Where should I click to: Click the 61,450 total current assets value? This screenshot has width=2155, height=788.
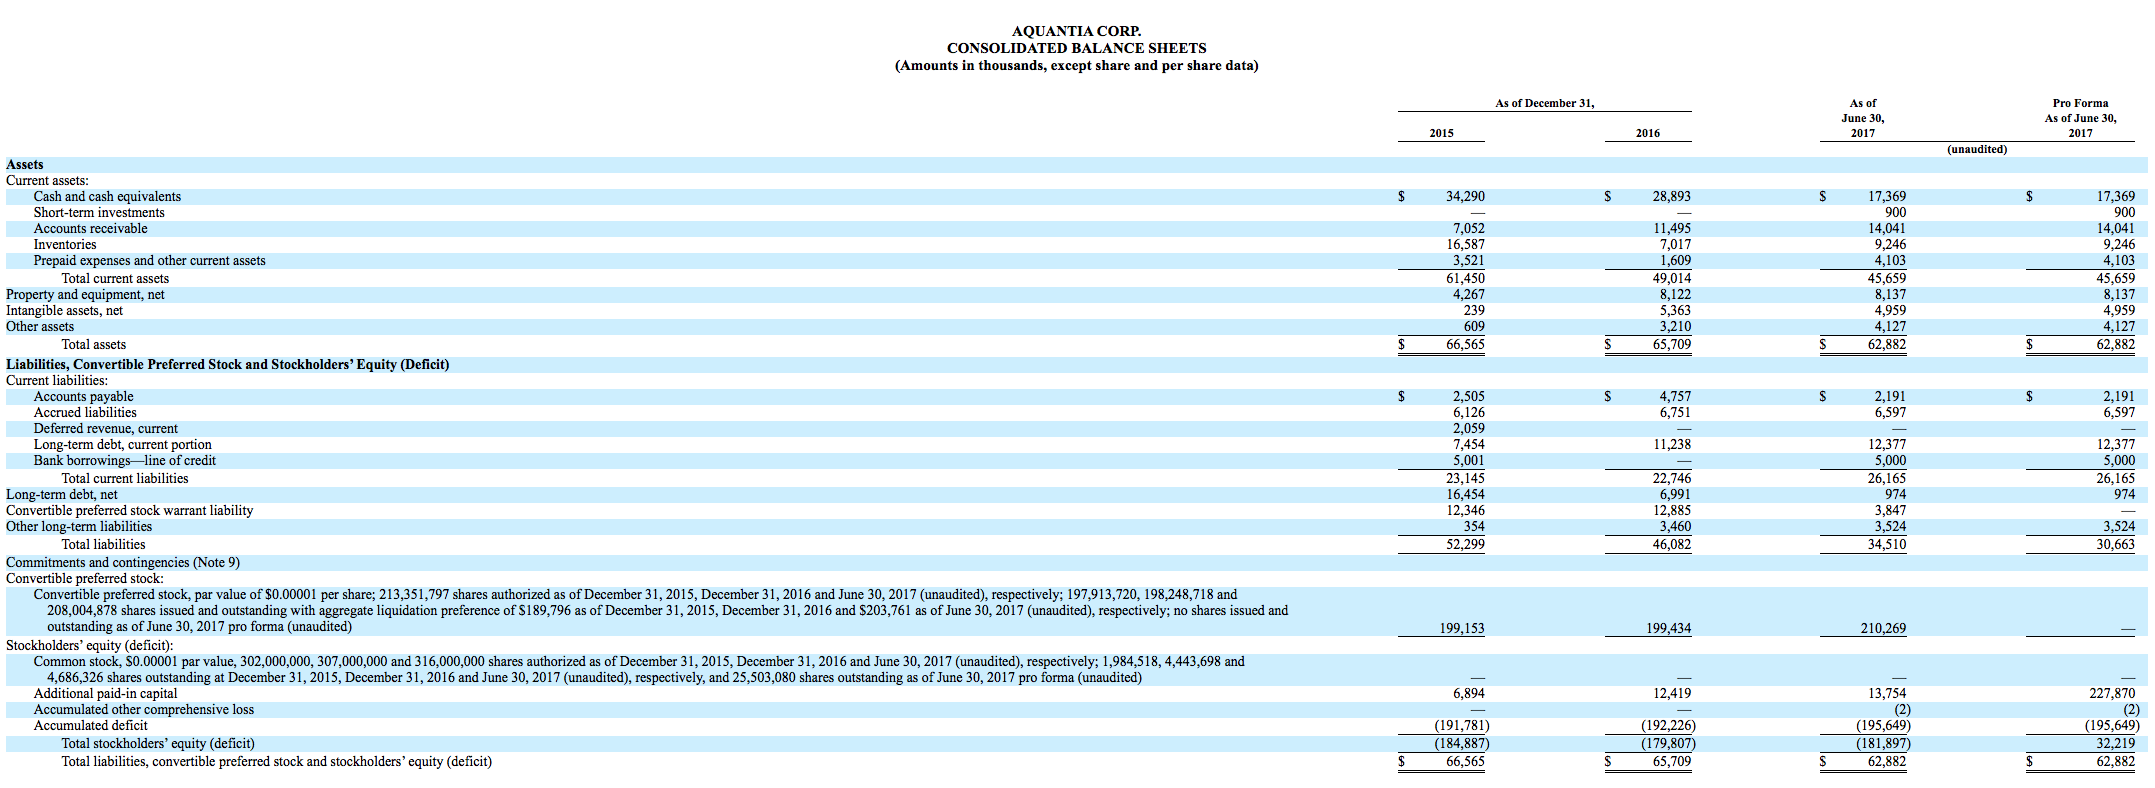[1466, 279]
